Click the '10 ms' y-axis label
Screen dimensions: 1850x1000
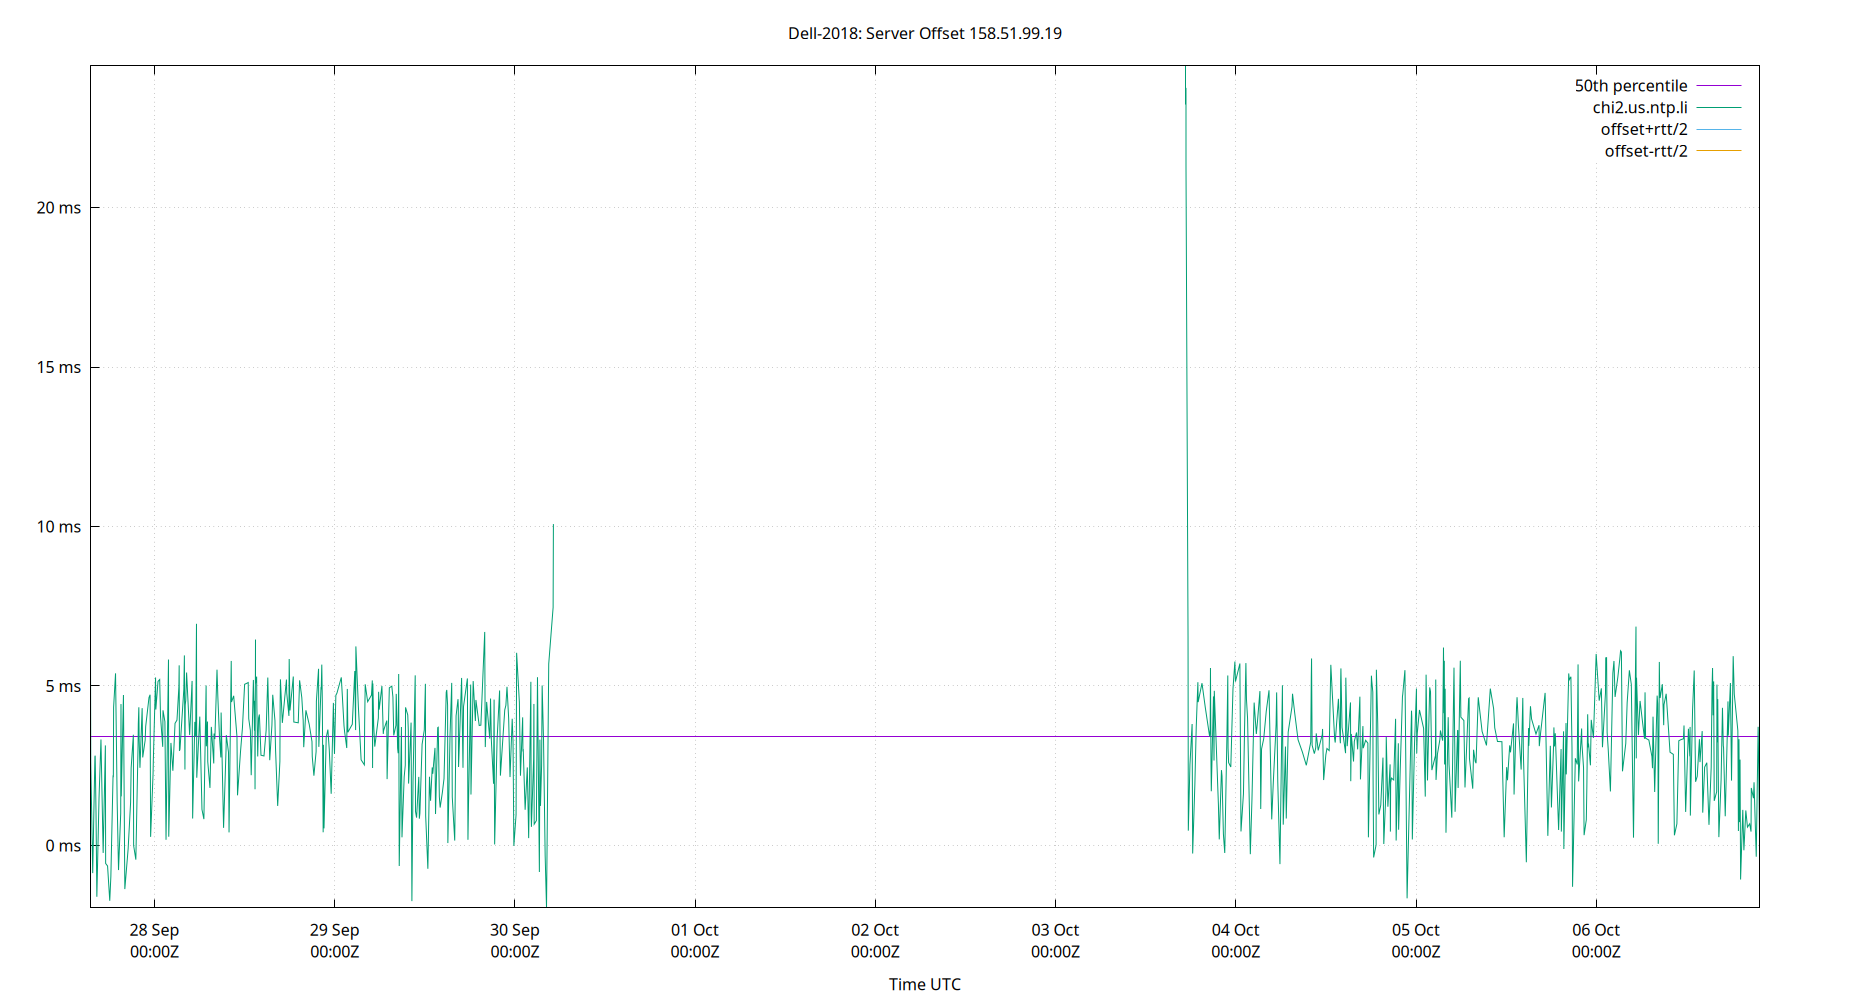(59, 527)
